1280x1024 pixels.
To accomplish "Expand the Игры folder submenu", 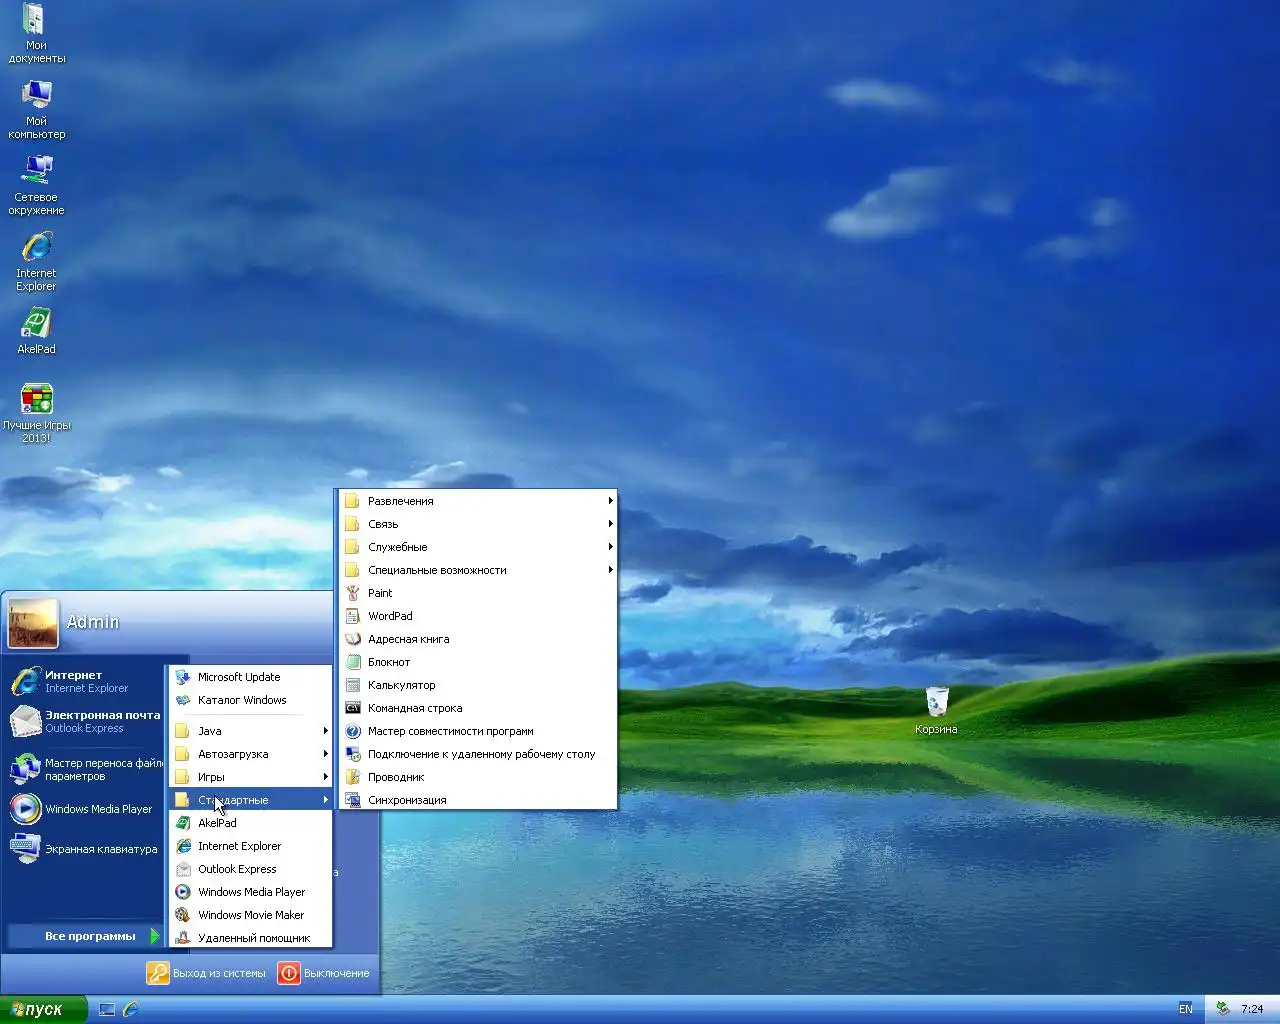I will 250,777.
